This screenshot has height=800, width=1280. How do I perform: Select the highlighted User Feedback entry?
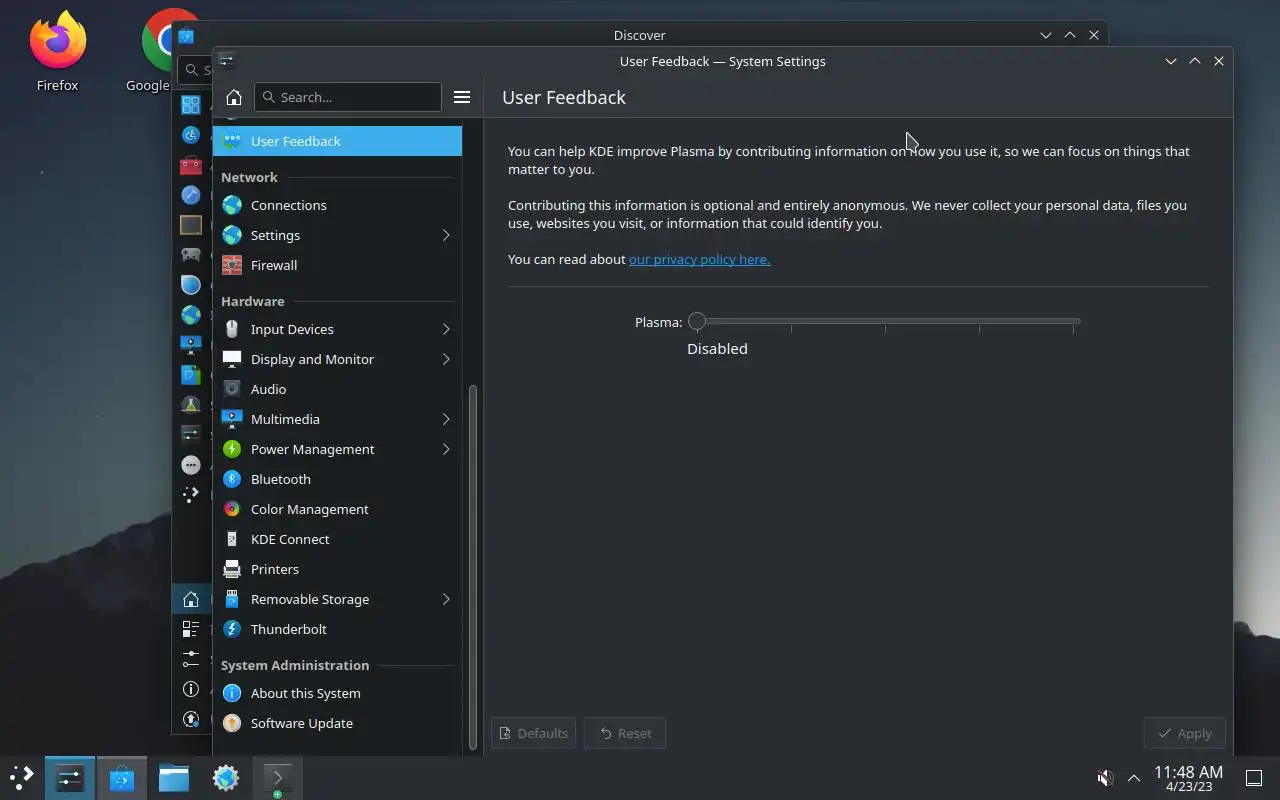pyautogui.click(x=337, y=141)
